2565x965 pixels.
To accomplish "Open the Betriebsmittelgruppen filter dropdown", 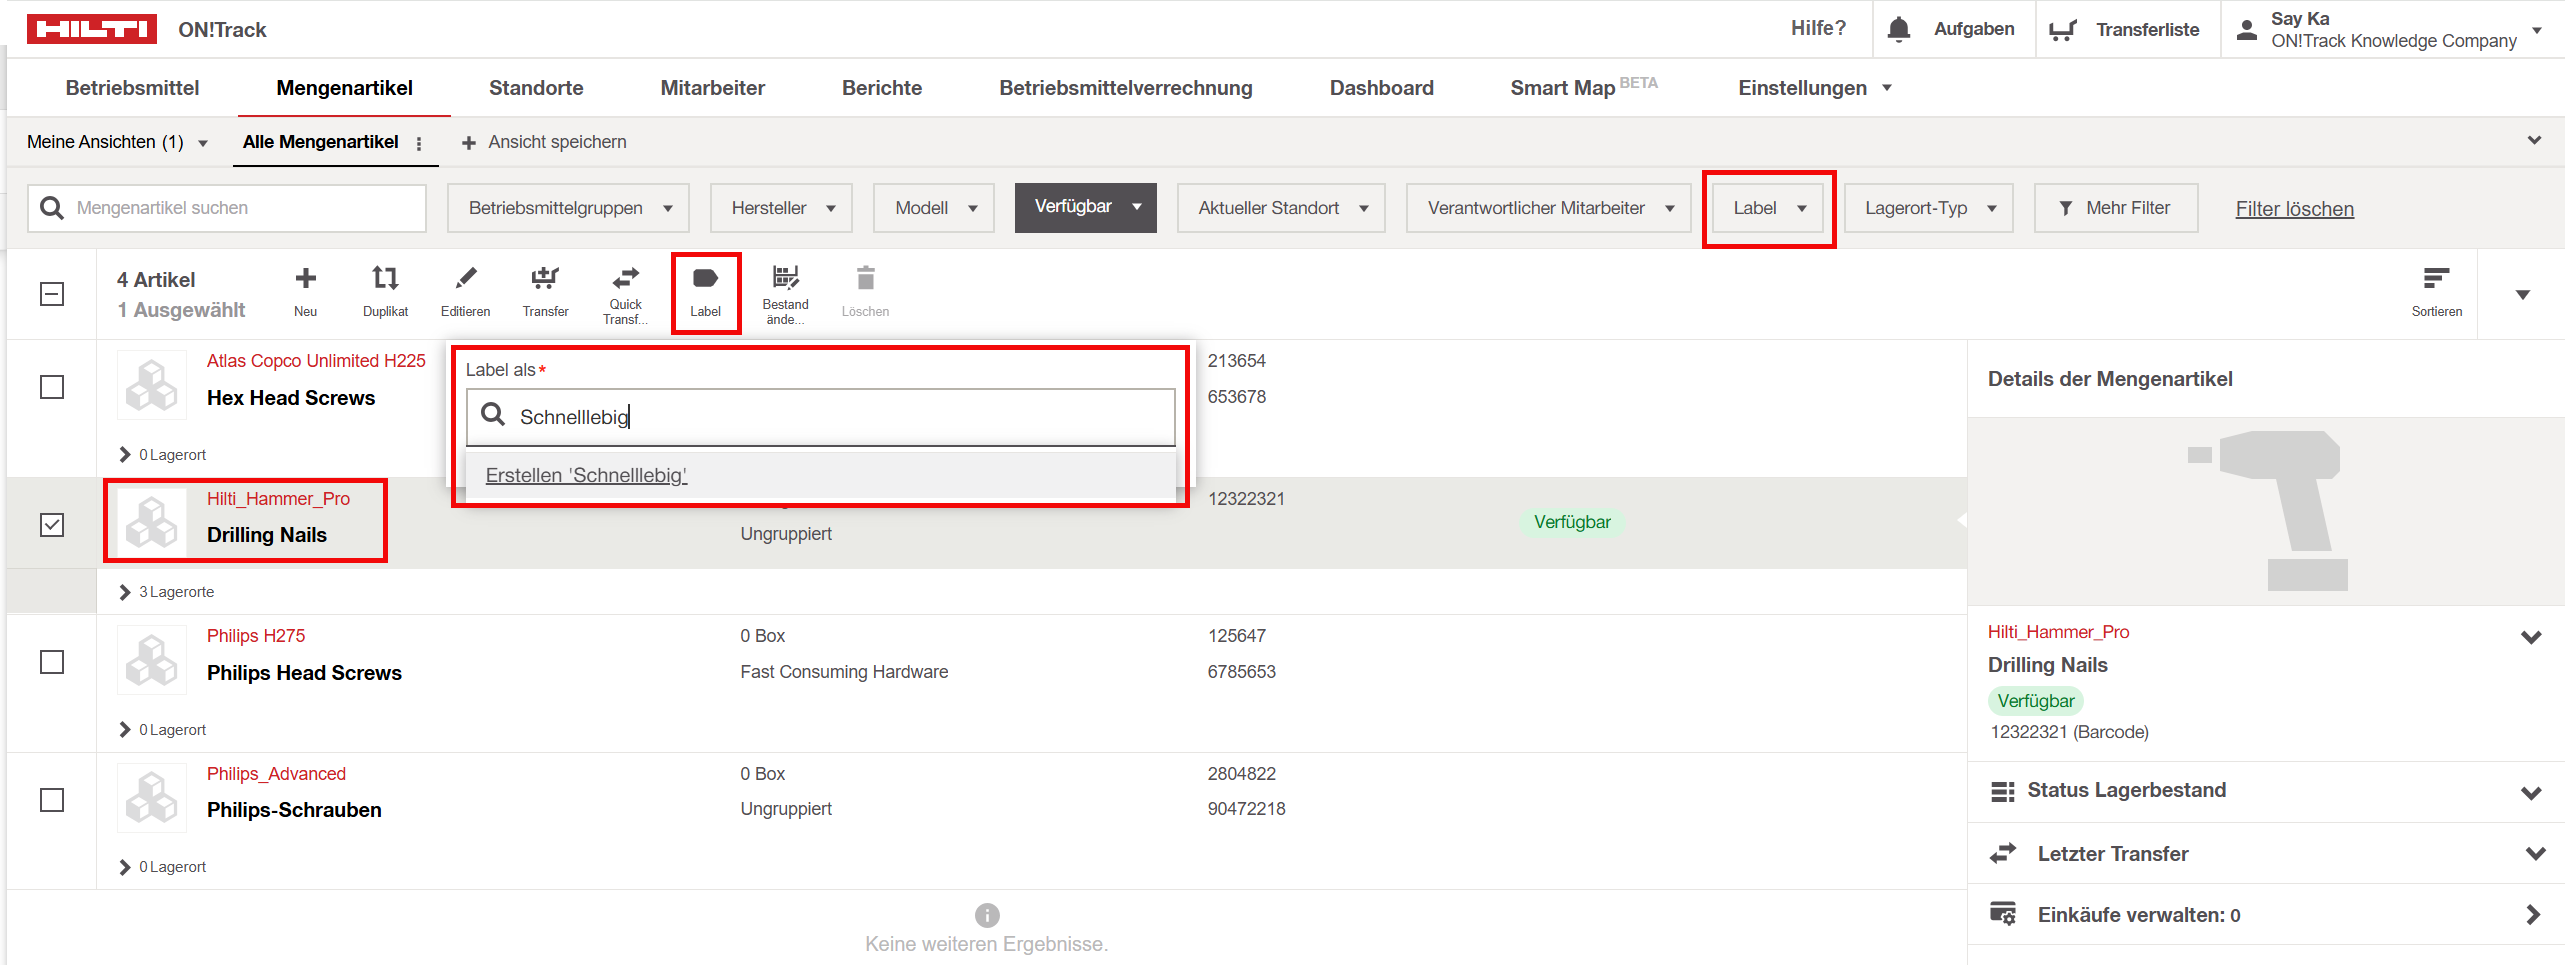I will tap(568, 208).
